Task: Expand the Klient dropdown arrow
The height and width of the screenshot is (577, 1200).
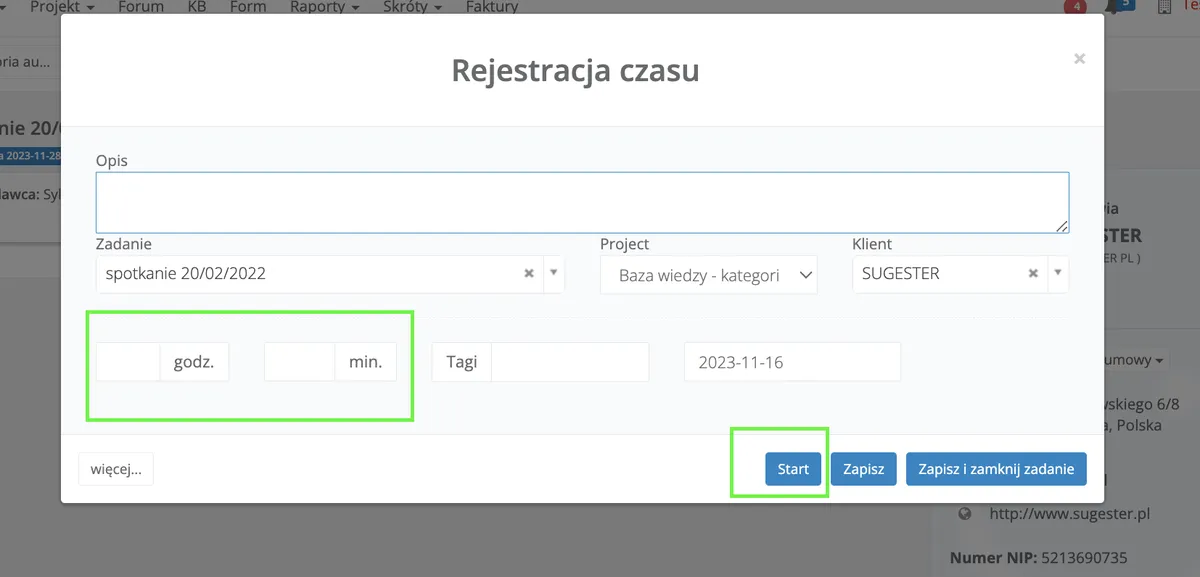Action: click(x=1058, y=273)
